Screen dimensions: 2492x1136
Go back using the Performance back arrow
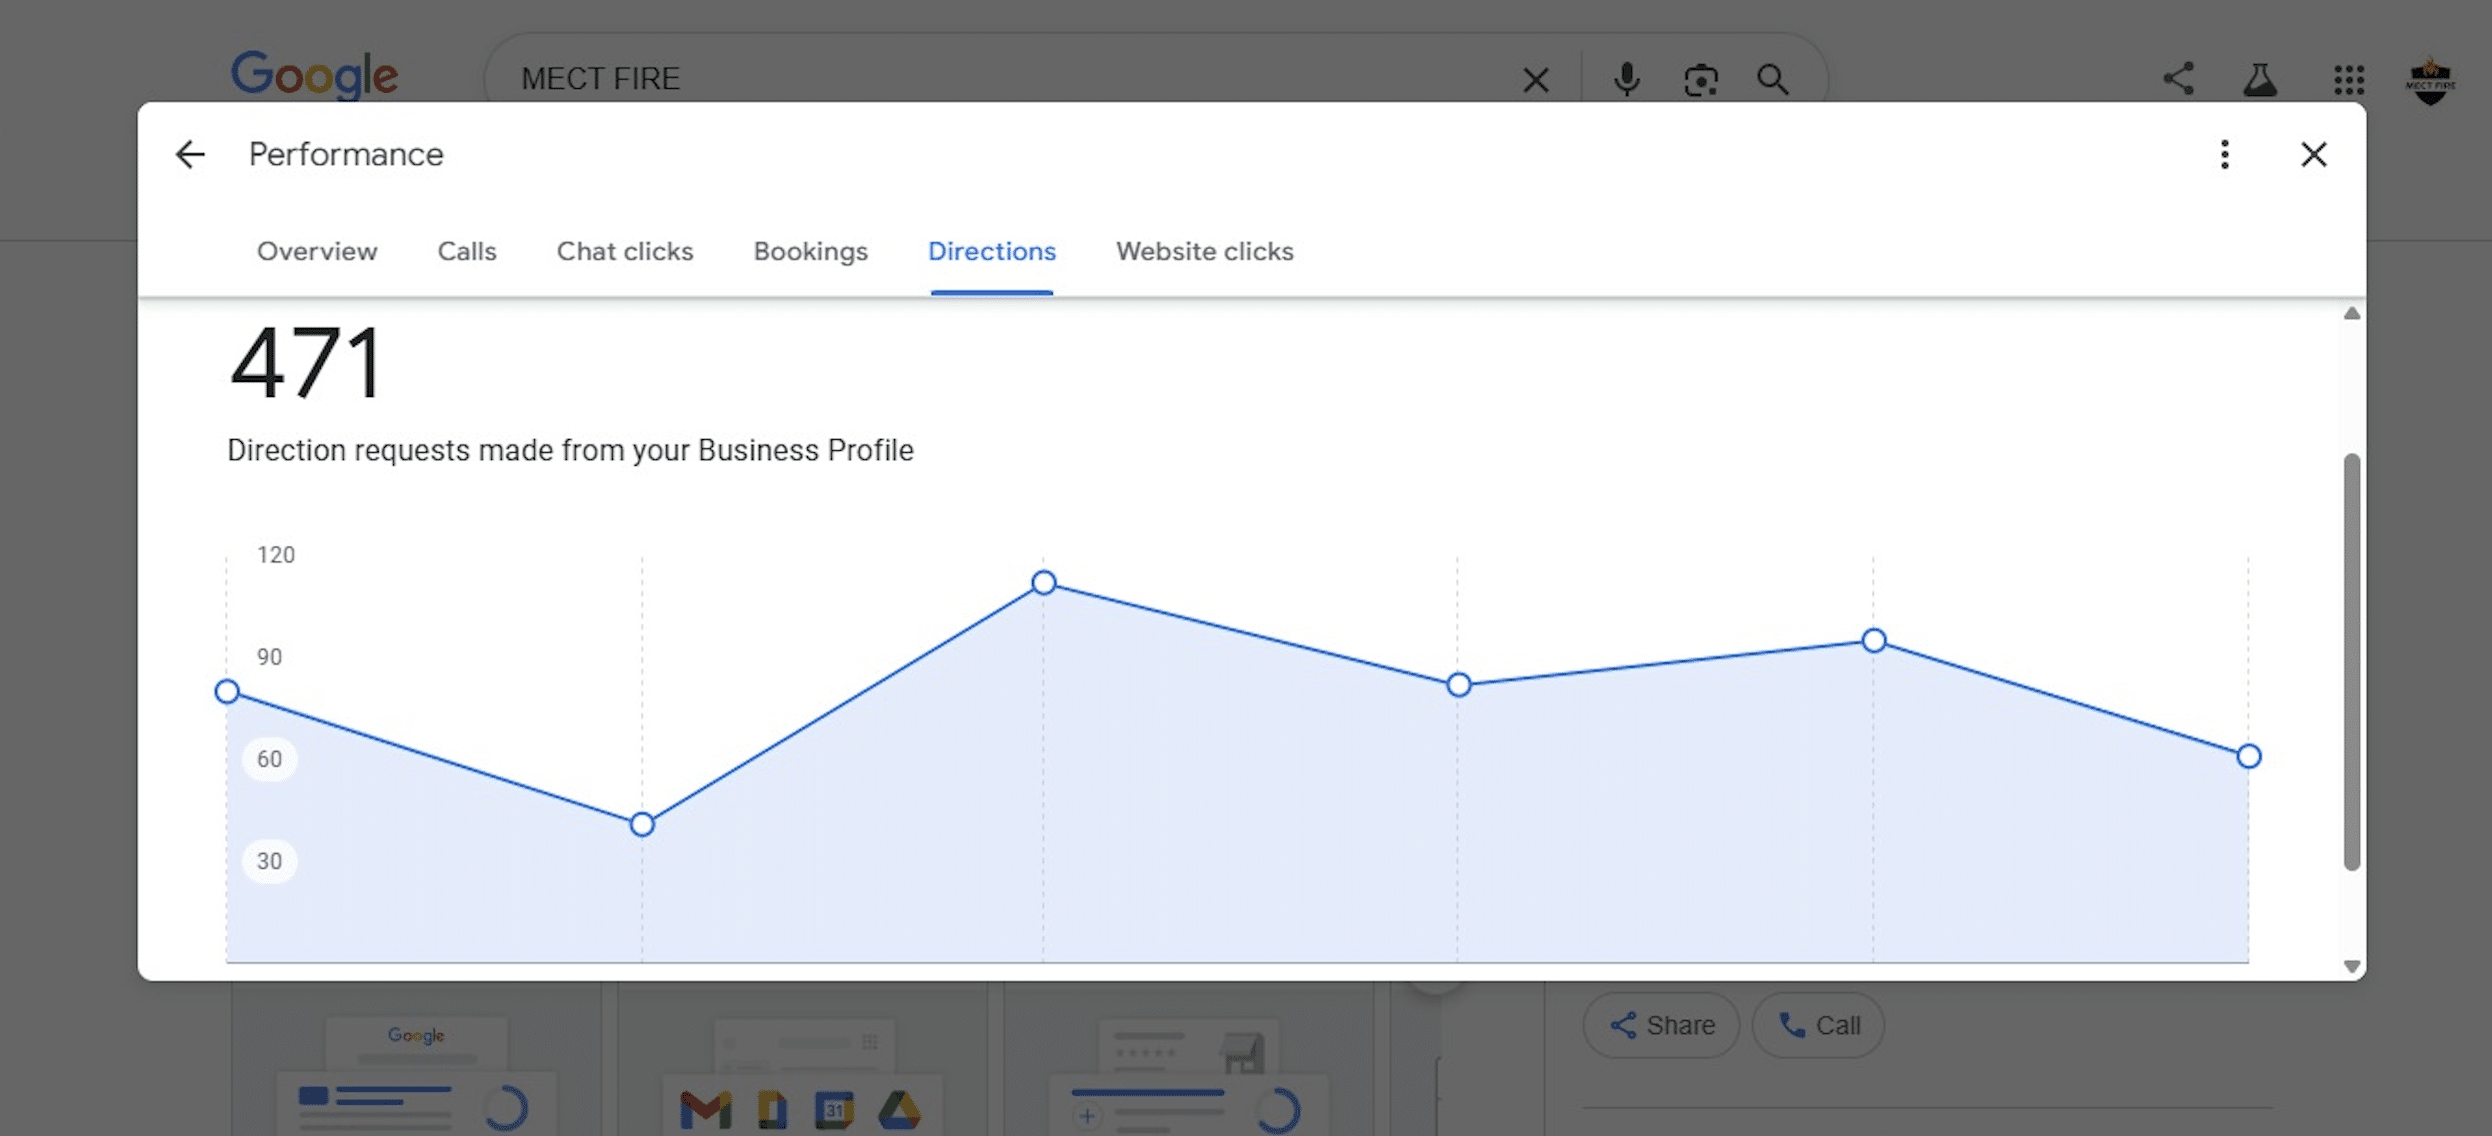pos(189,154)
